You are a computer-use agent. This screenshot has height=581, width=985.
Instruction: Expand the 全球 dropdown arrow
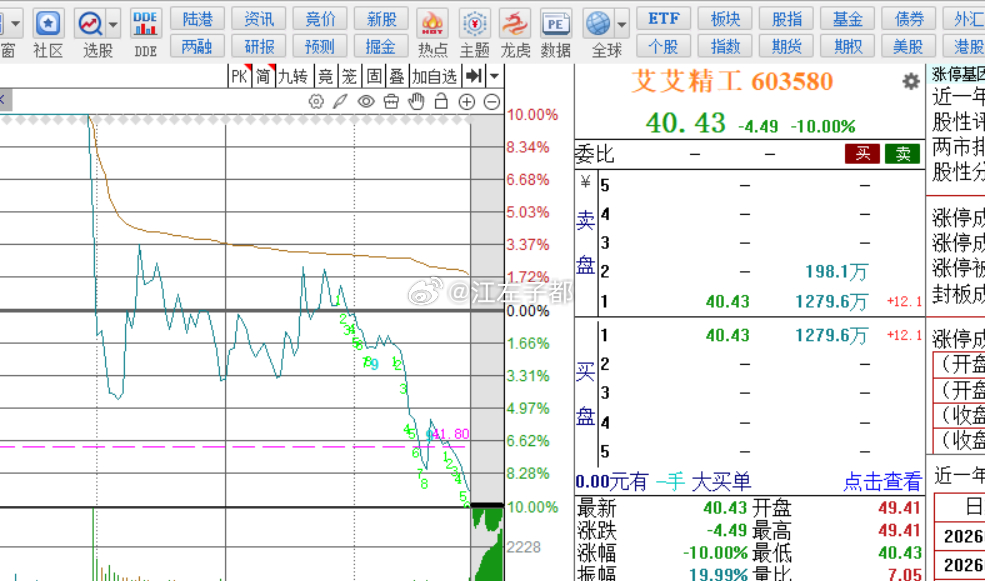click(x=621, y=24)
